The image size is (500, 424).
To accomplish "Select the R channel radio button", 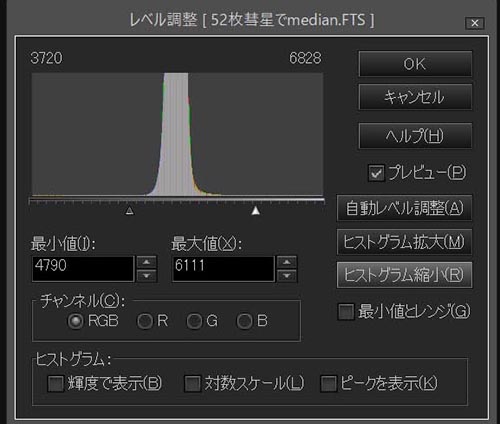I will tap(145, 321).
